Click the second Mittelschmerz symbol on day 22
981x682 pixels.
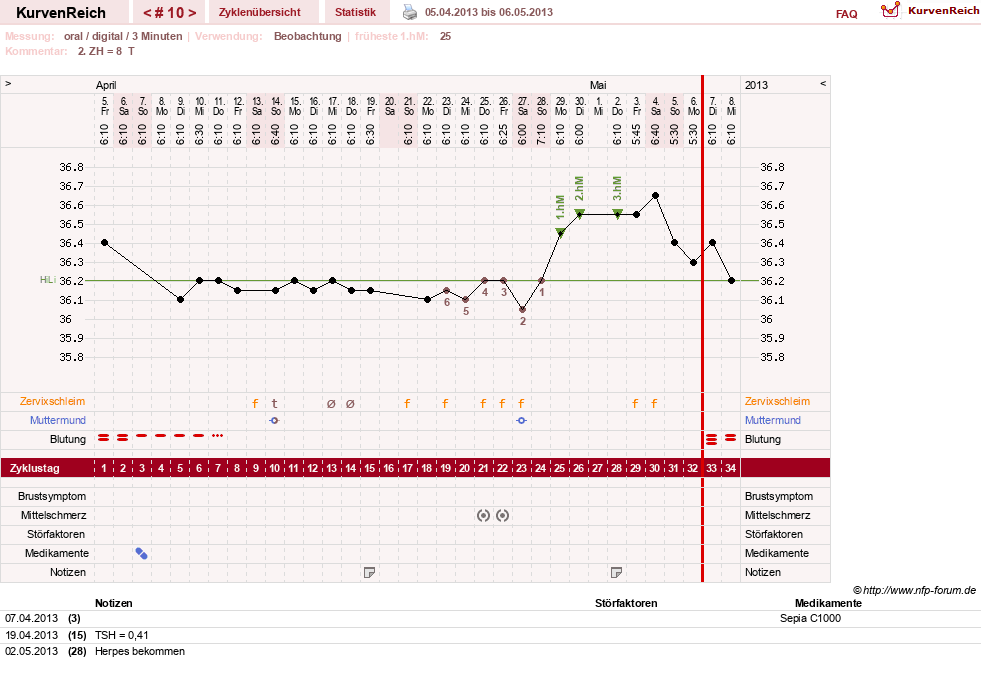pyautogui.click(x=502, y=515)
